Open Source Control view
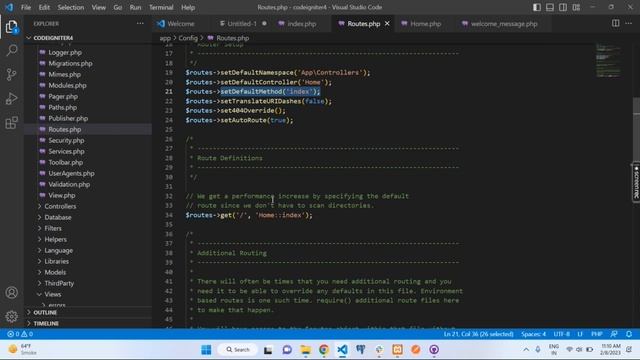Viewport: 640px width, 360px height. click(x=11, y=75)
